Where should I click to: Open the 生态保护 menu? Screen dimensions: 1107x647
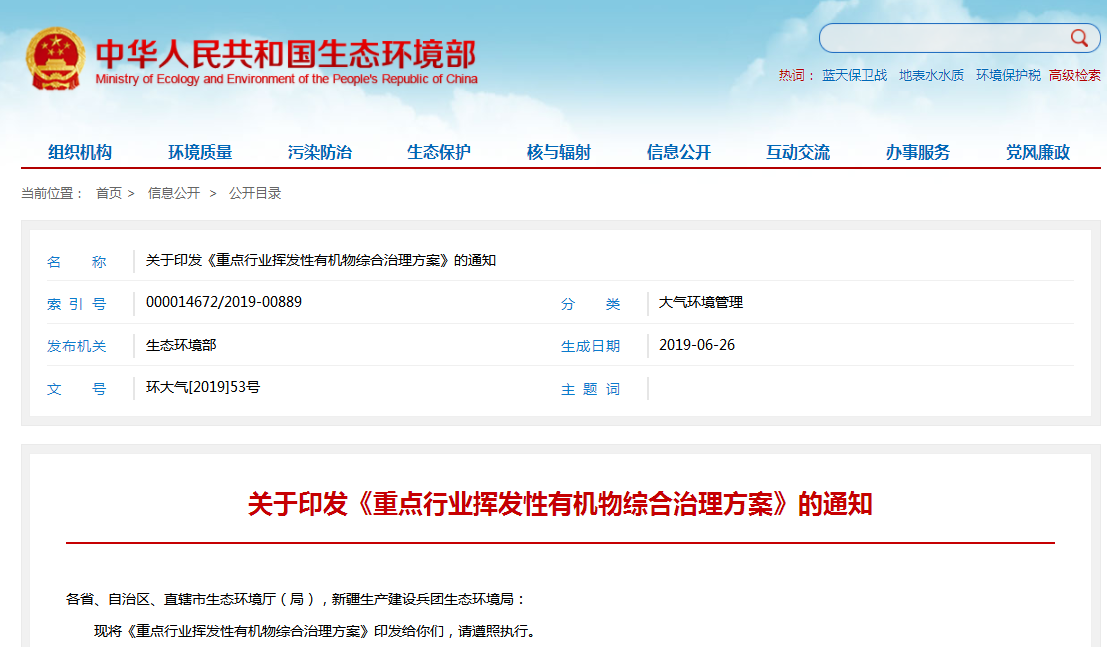pyautogui.click(x=438, y=152)
